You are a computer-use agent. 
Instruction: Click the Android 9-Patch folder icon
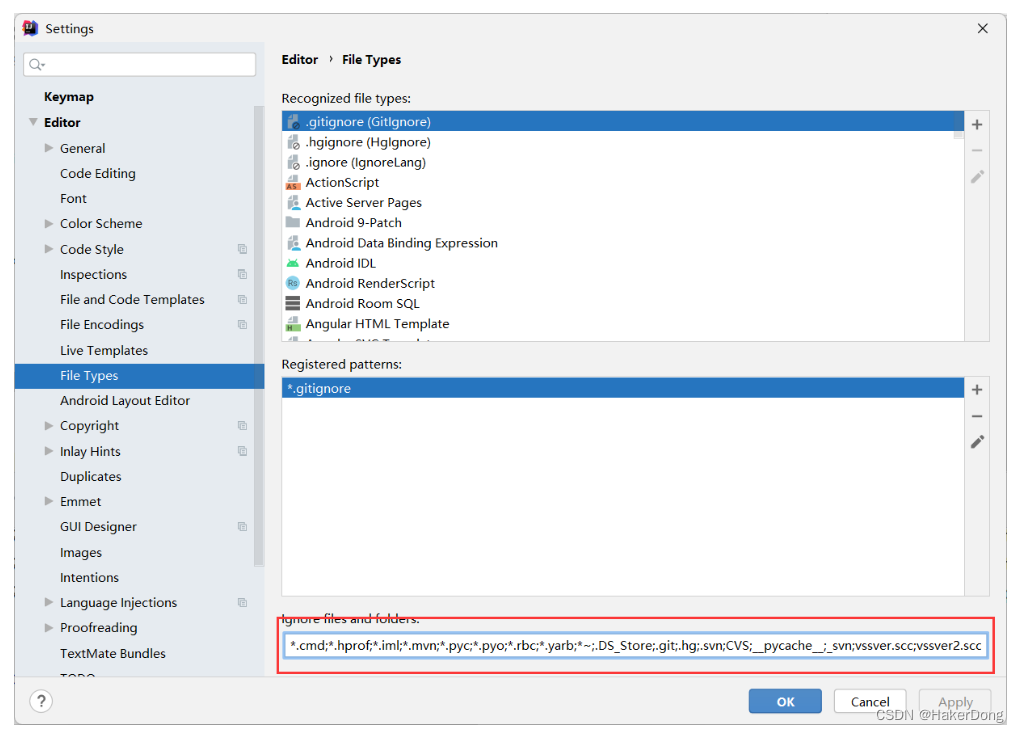[x=293, y=222]
